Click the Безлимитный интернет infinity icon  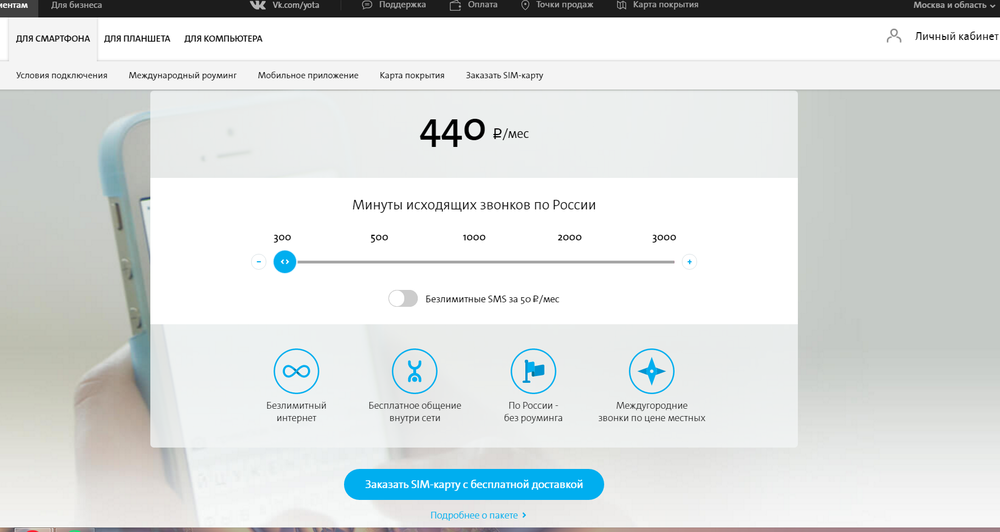tap(297, 371)
